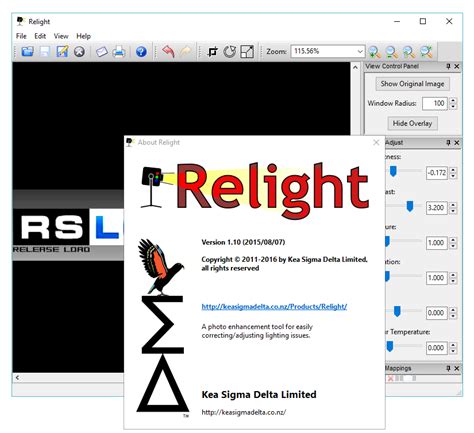This screenshot has height=433, width=474.
Task: Click the horizontal scrollbar left arrow
Action: 17,378
